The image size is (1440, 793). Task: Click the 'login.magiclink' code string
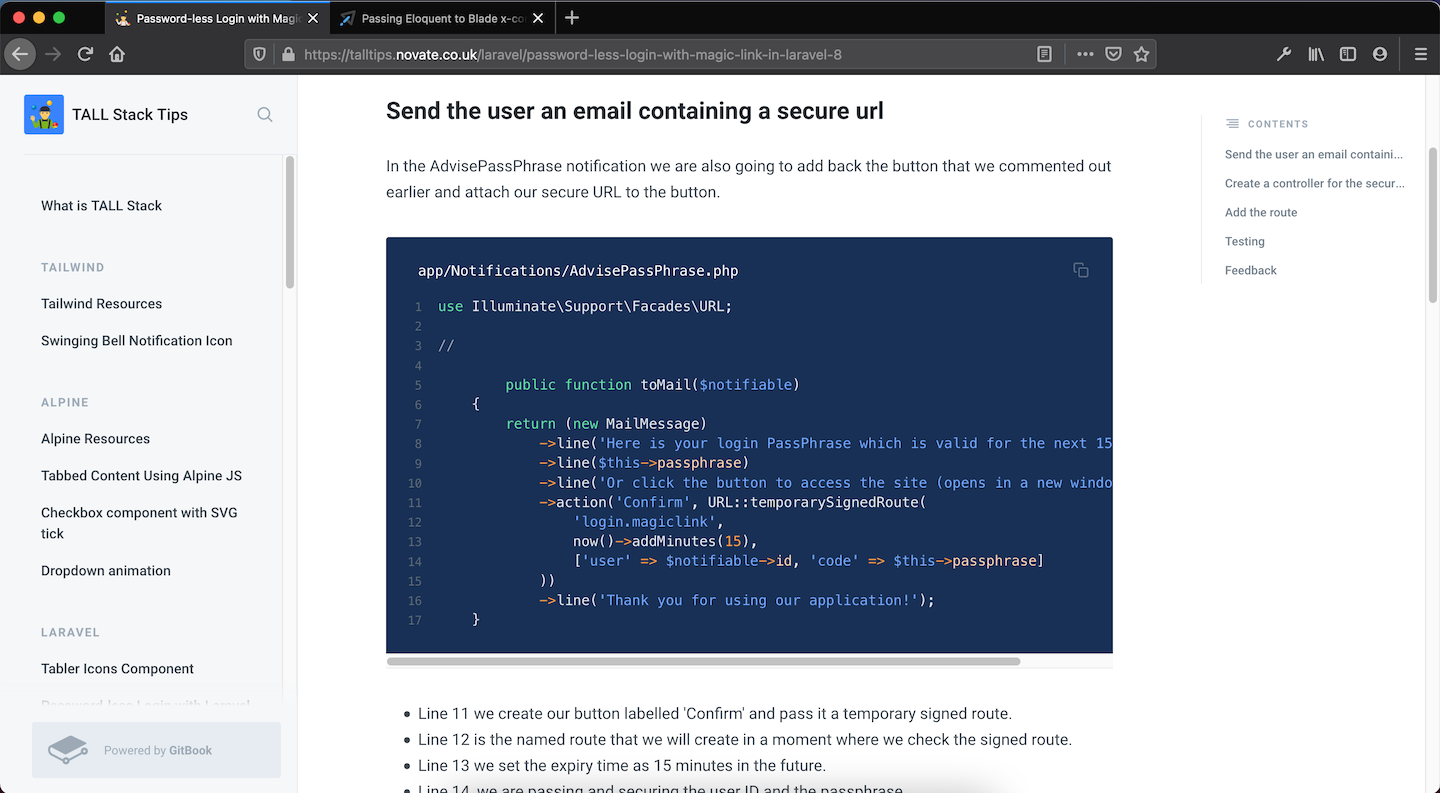pyautogui.click(x=645, y=522)
